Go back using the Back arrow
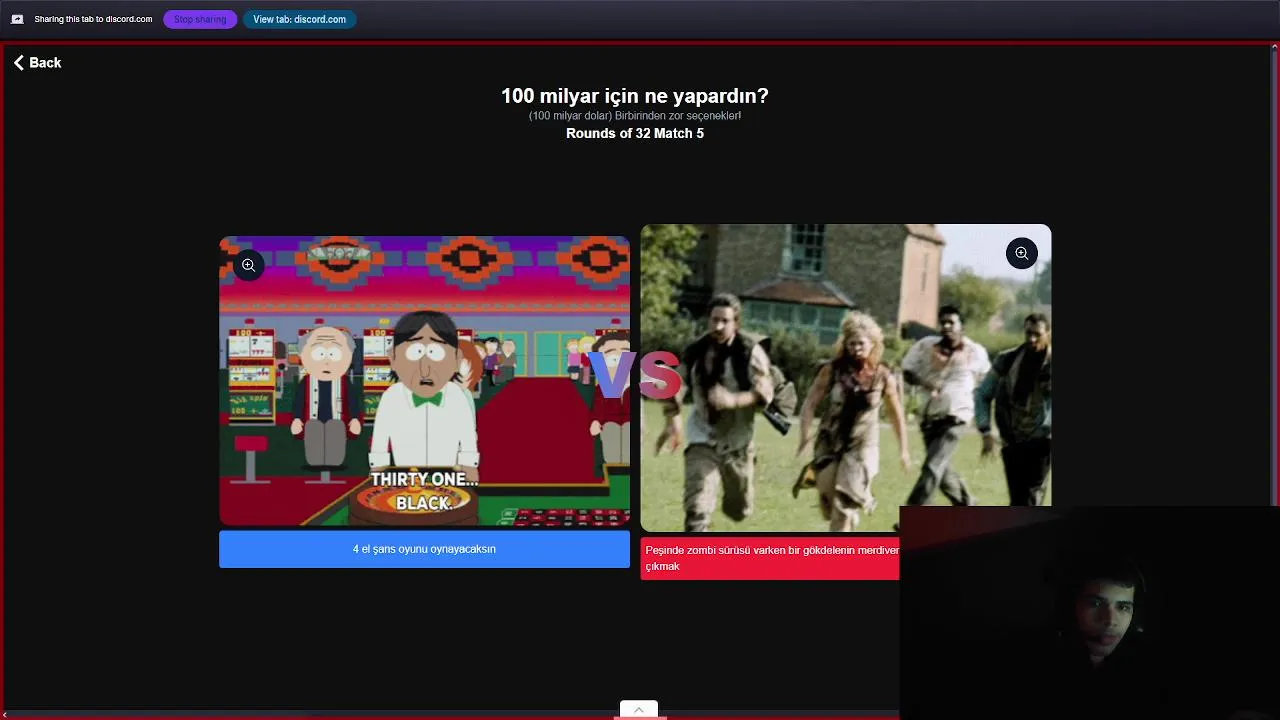The image size is (1280, 720). pos(37,63)
